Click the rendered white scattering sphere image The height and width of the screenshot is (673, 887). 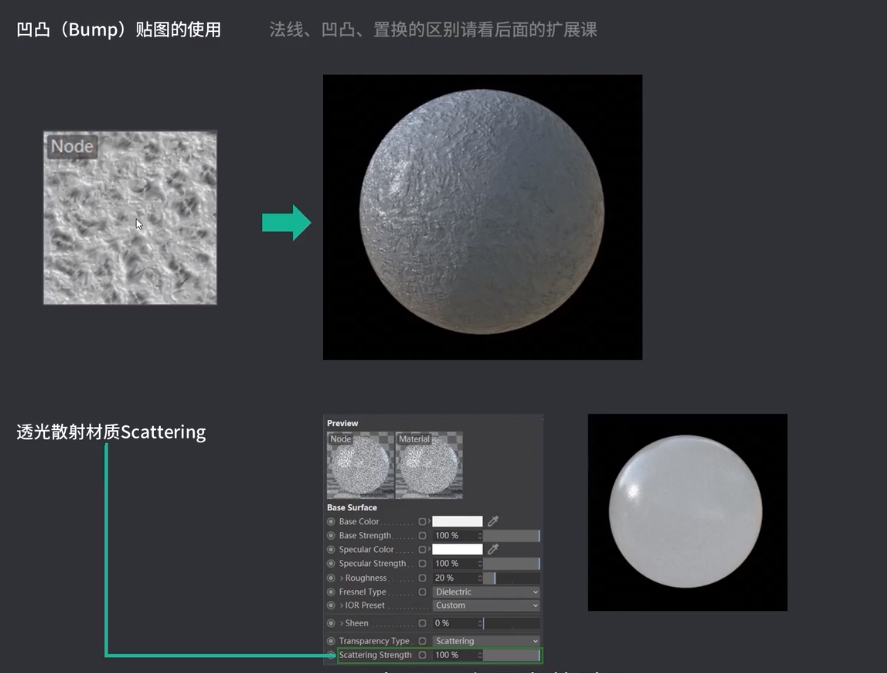(x=687, y=512)
